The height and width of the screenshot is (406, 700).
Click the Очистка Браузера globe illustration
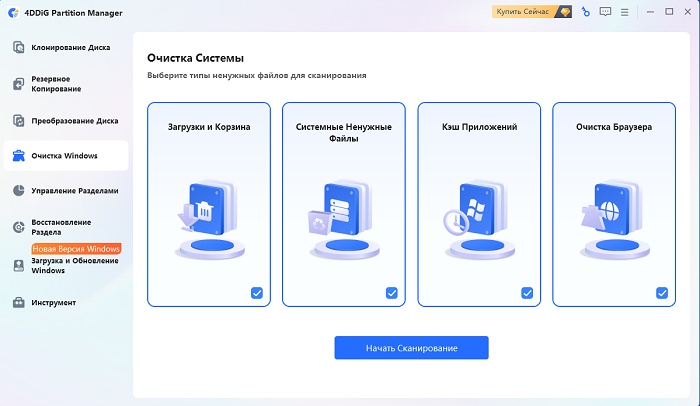pyautogui.click(x=614, y=220)
